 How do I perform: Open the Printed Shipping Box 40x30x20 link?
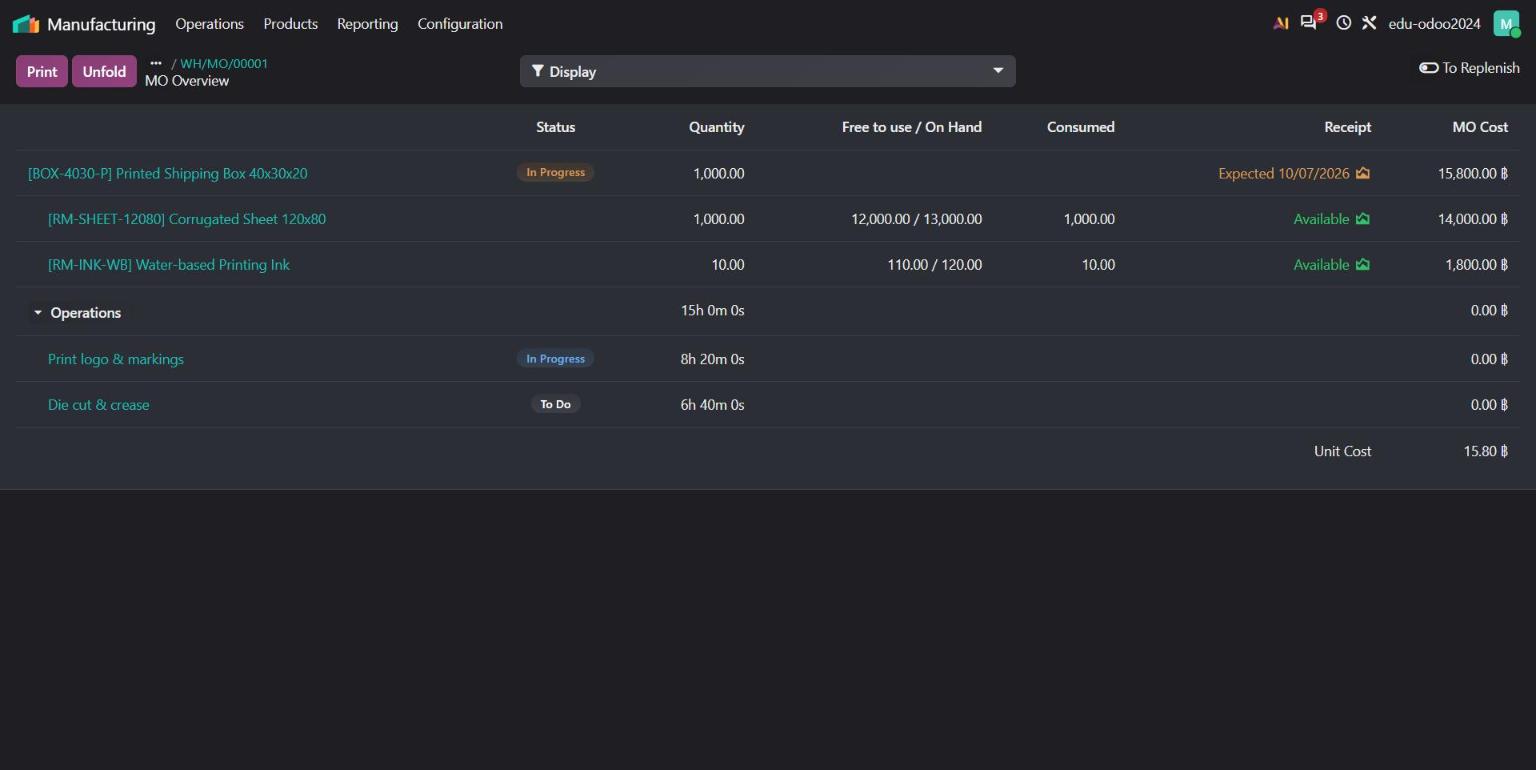[168, 173]
